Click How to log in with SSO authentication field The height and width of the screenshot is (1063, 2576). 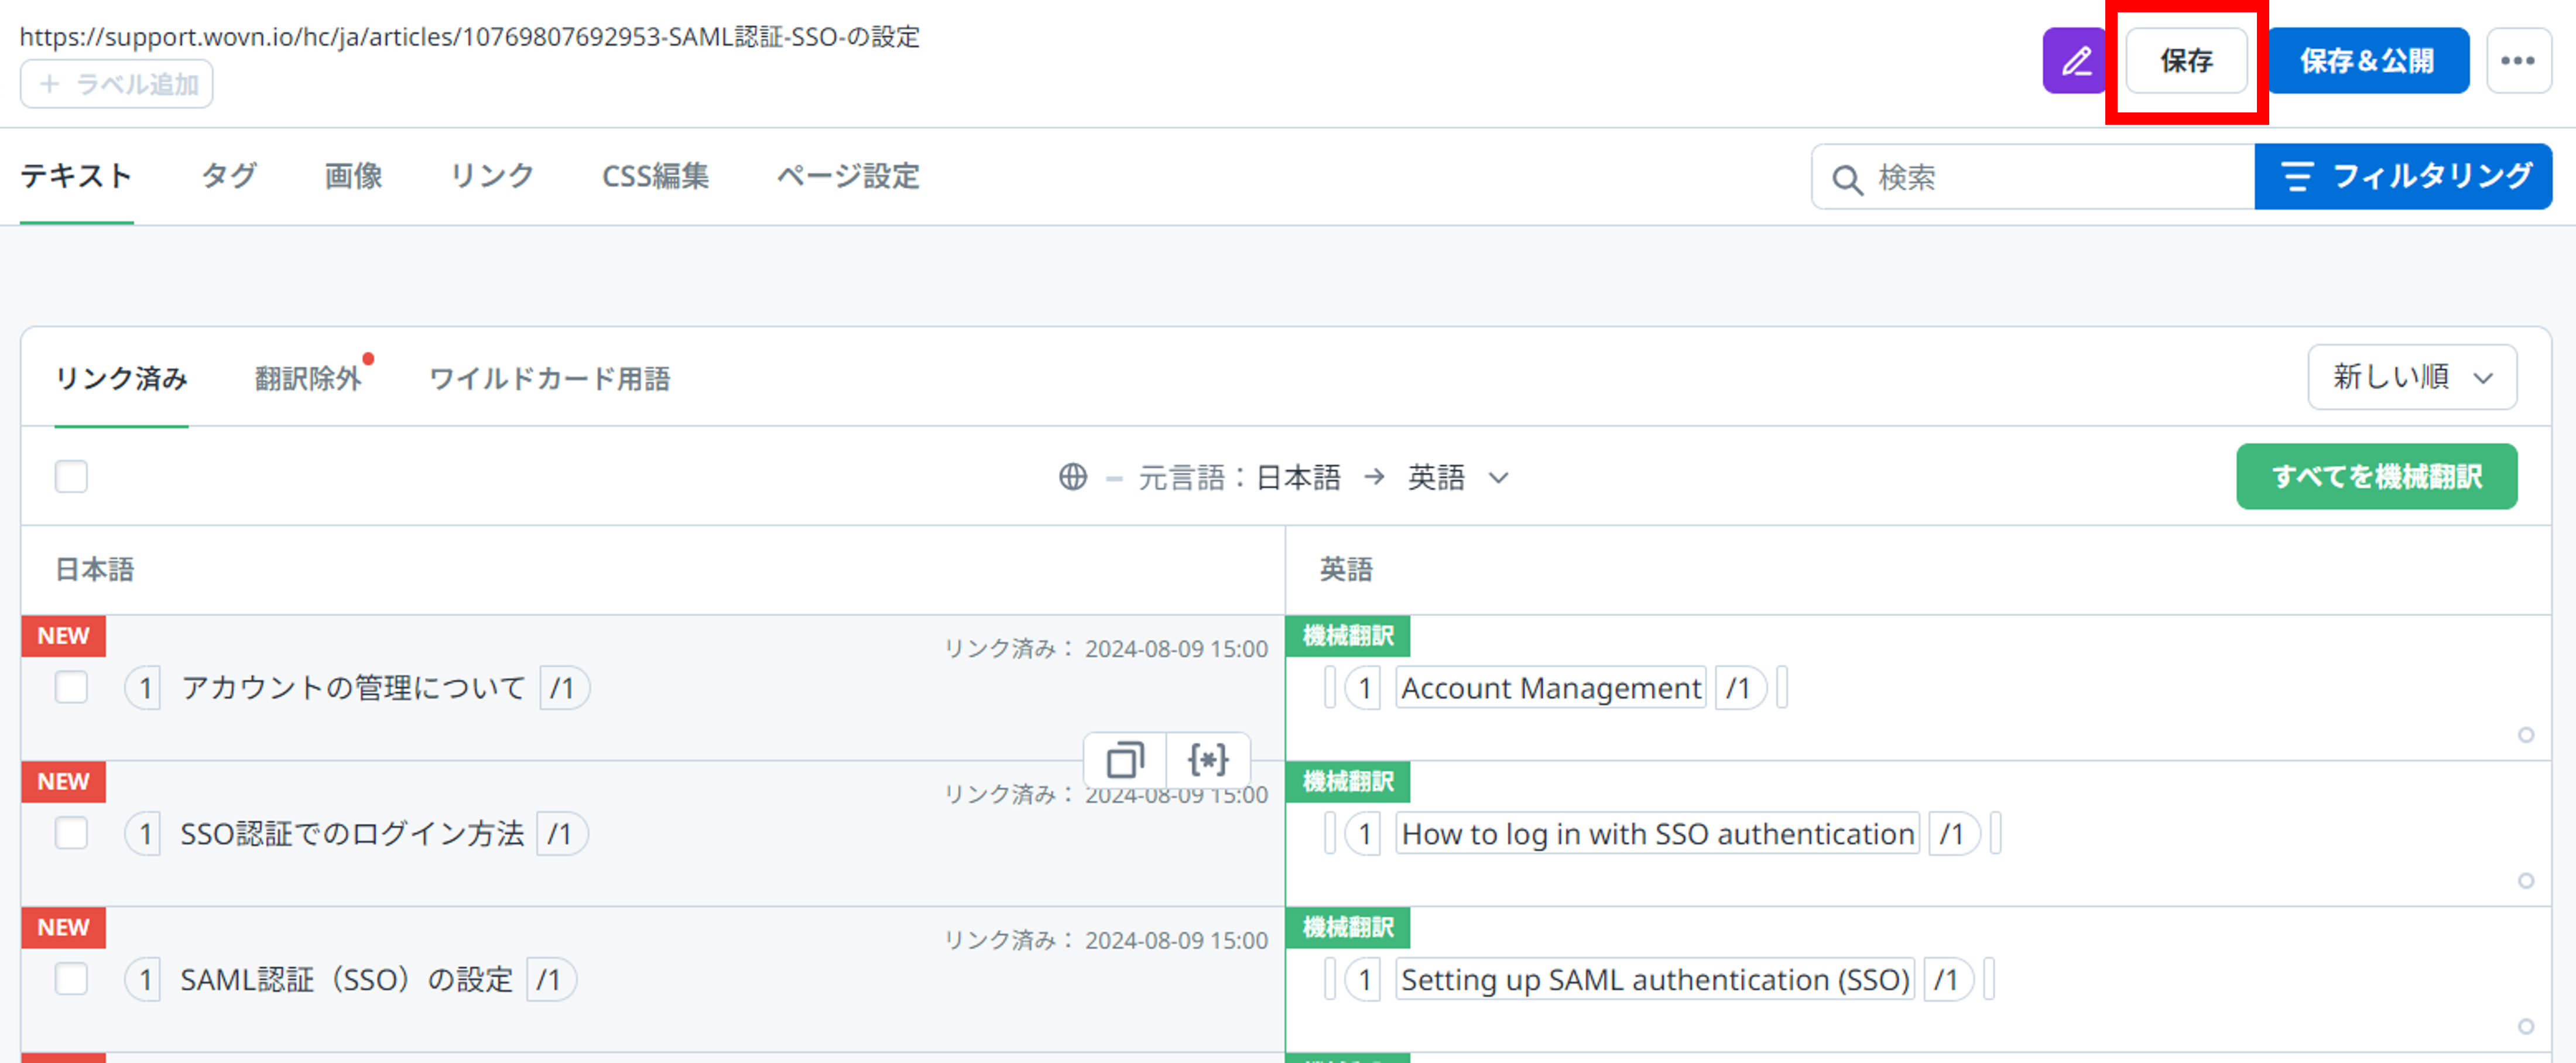(x=1657, y=834)
